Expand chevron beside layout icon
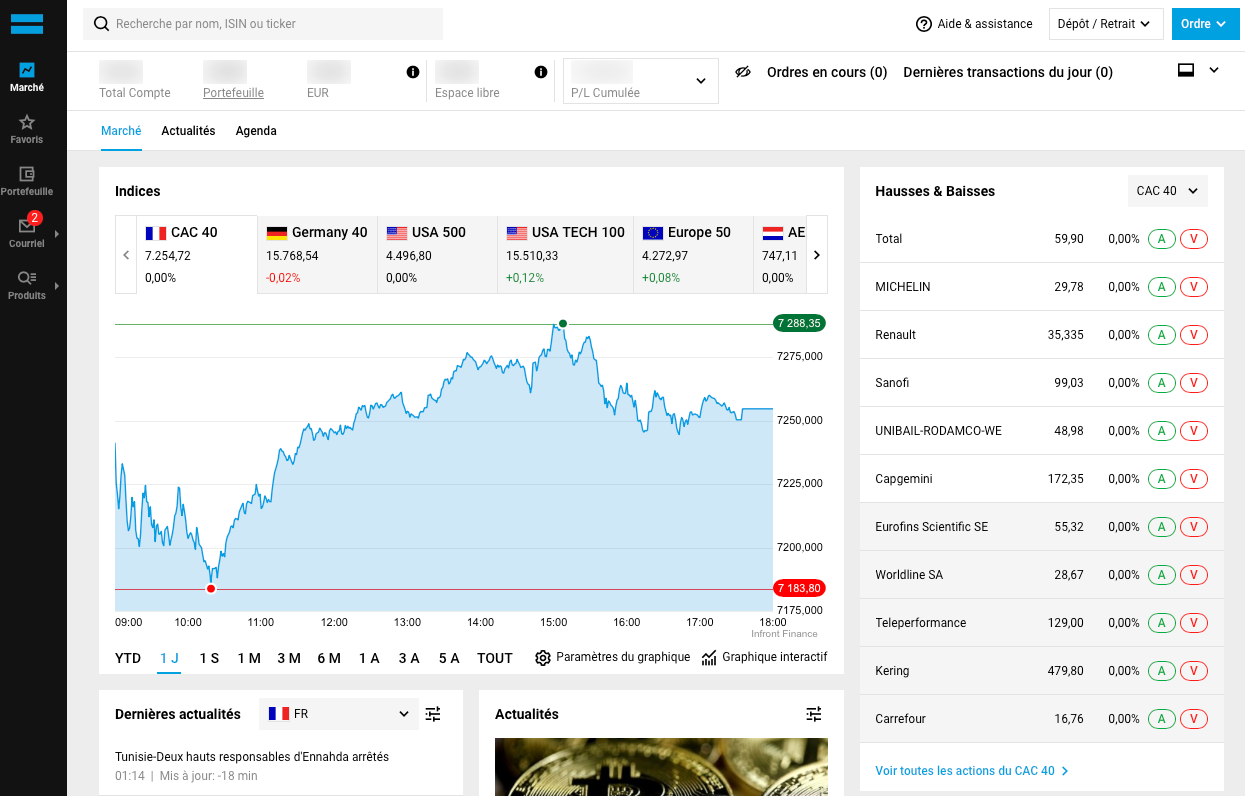The width and height of the screenshot is (1245, 796). point(1214,70)
